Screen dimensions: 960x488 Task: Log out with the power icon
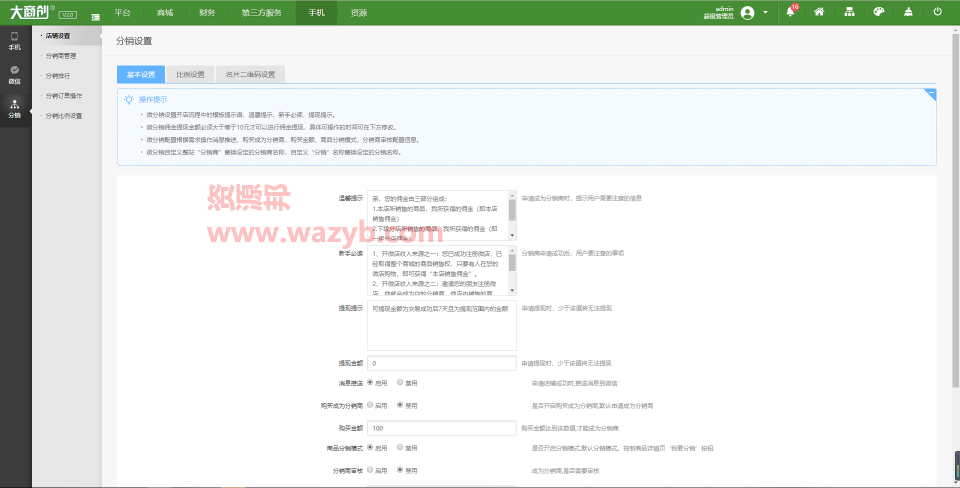(937, 12)
